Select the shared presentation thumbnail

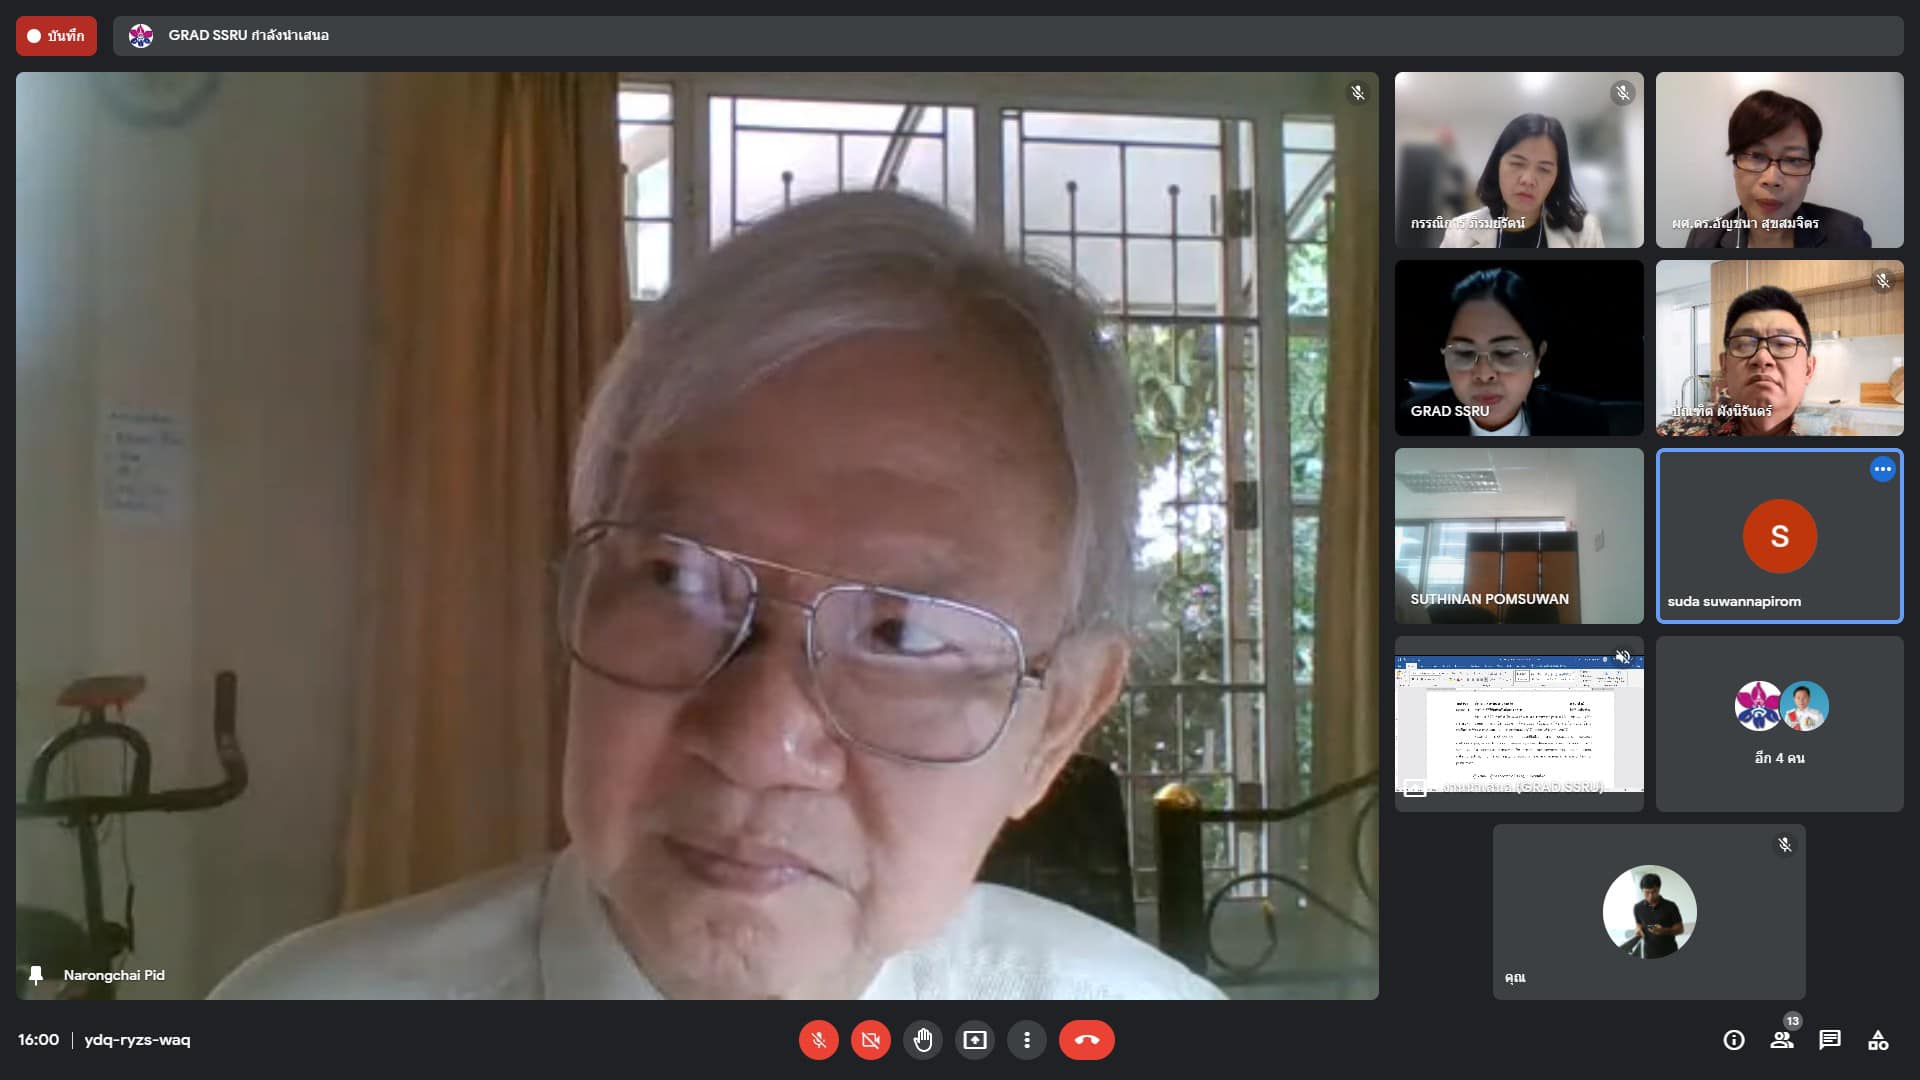(x=1518, y=723)
